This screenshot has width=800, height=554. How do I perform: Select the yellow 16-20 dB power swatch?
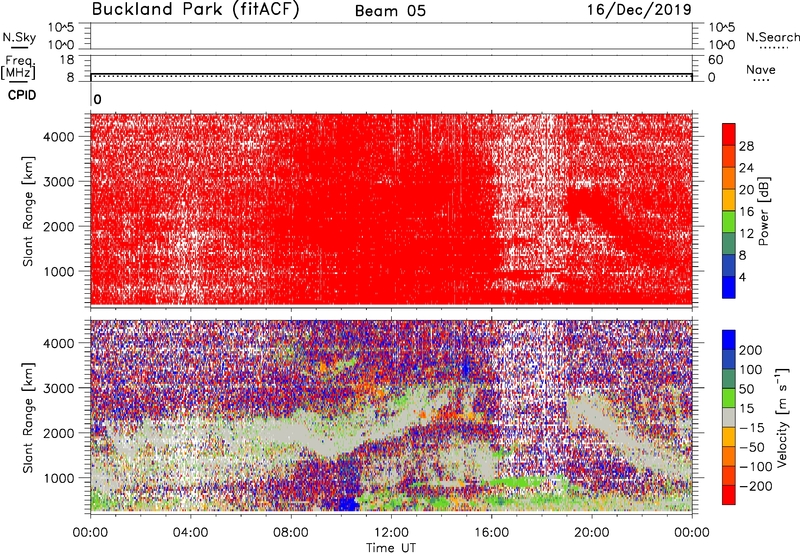(x=729, y=200)
